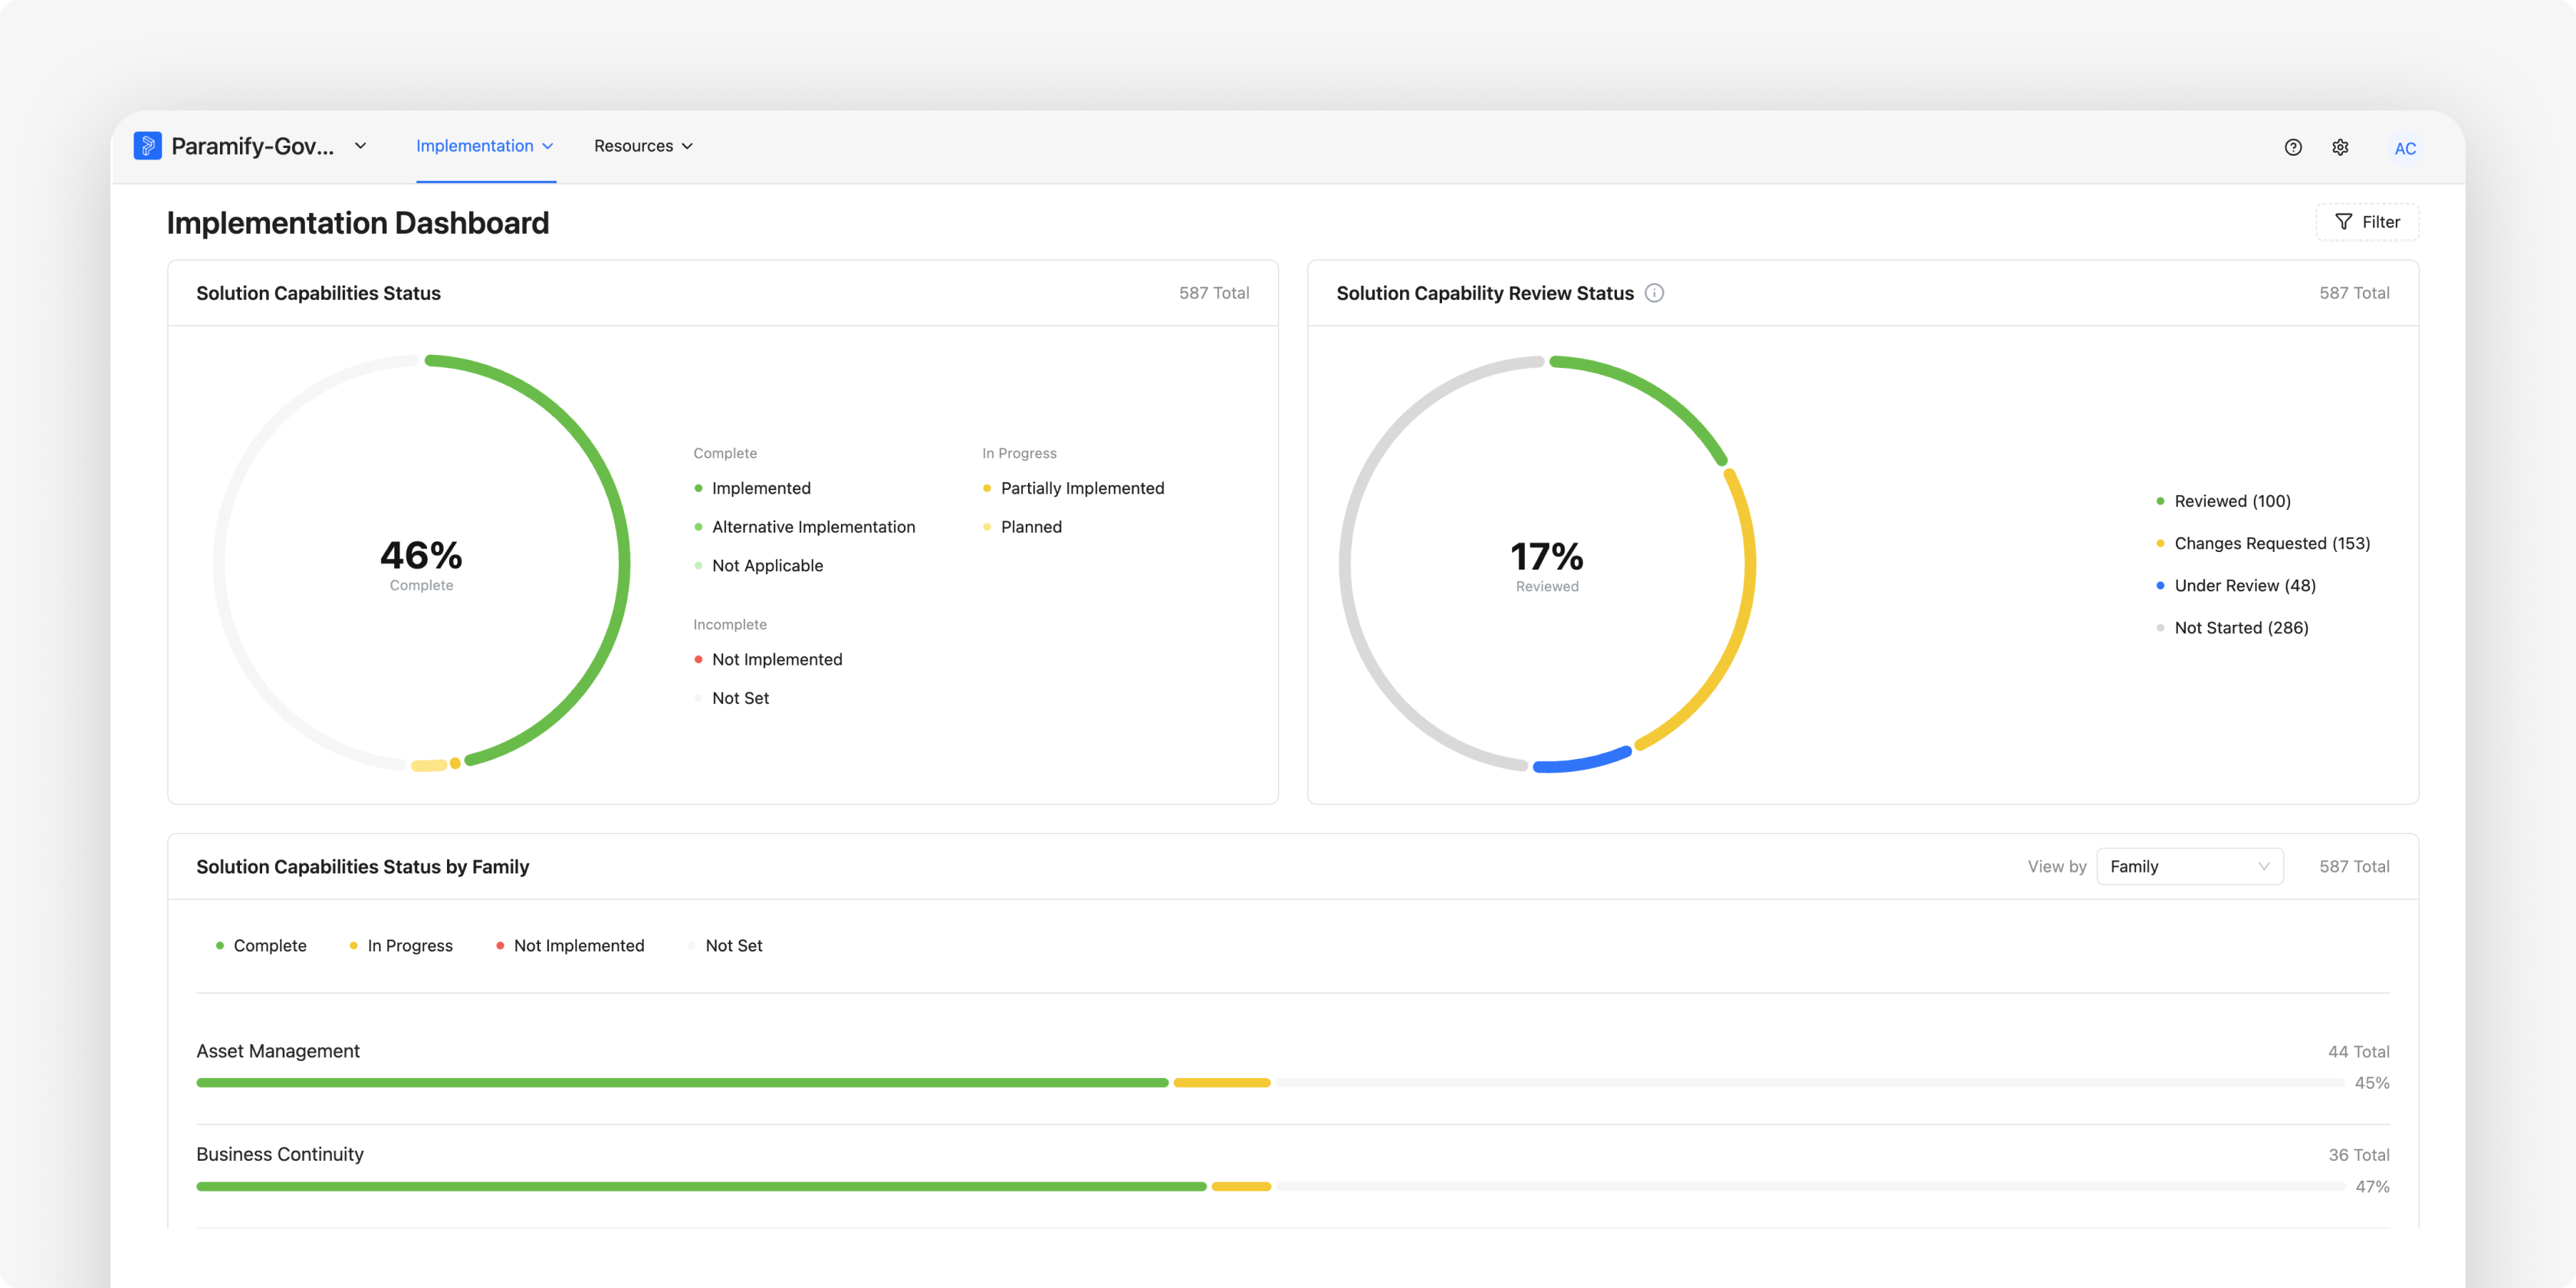Toggle the Reviewed (100) legend entry
This screenshot has height=1288, width=2576.
pos(2222,501)
